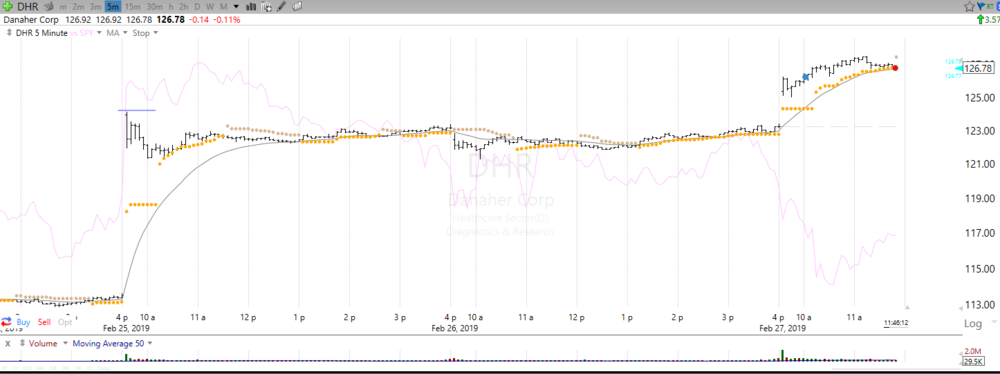Select the 5m timeframe
Viewport: 1000px width, 374px height.
pyautogui.click(x=113, y=7)
